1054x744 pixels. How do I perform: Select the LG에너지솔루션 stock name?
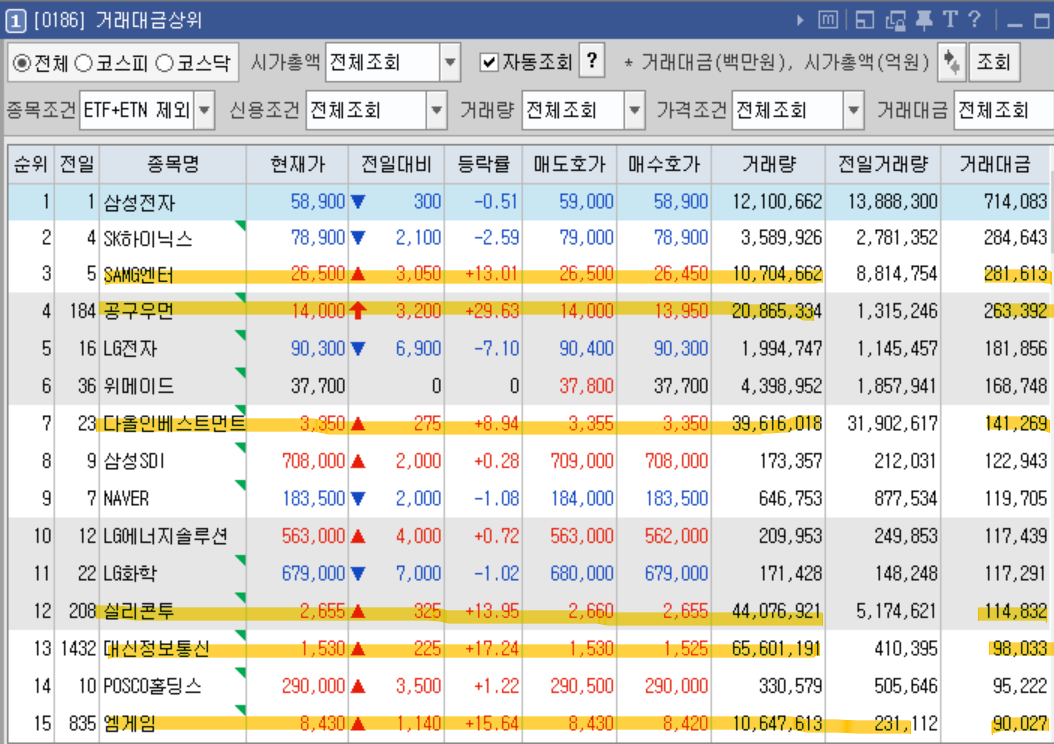165,536
